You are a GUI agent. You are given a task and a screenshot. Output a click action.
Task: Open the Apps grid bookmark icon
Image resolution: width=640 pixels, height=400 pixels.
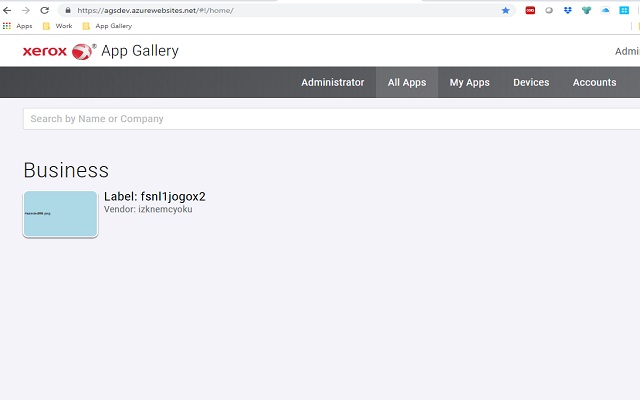[7, 26]
